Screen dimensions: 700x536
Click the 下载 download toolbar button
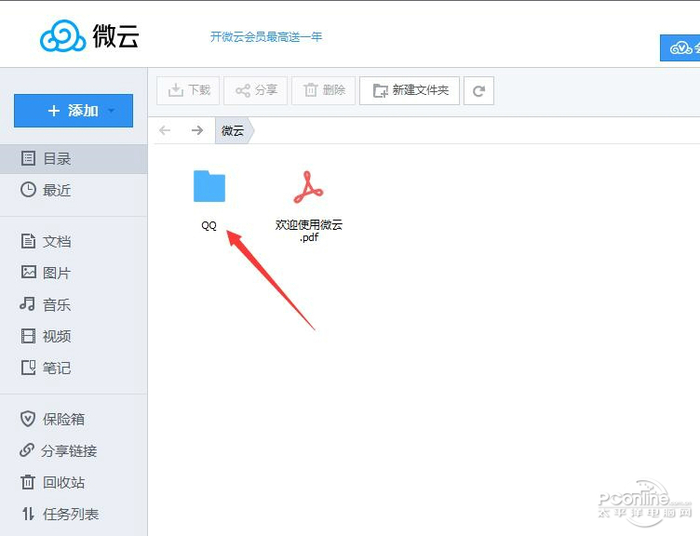[188, 91]
